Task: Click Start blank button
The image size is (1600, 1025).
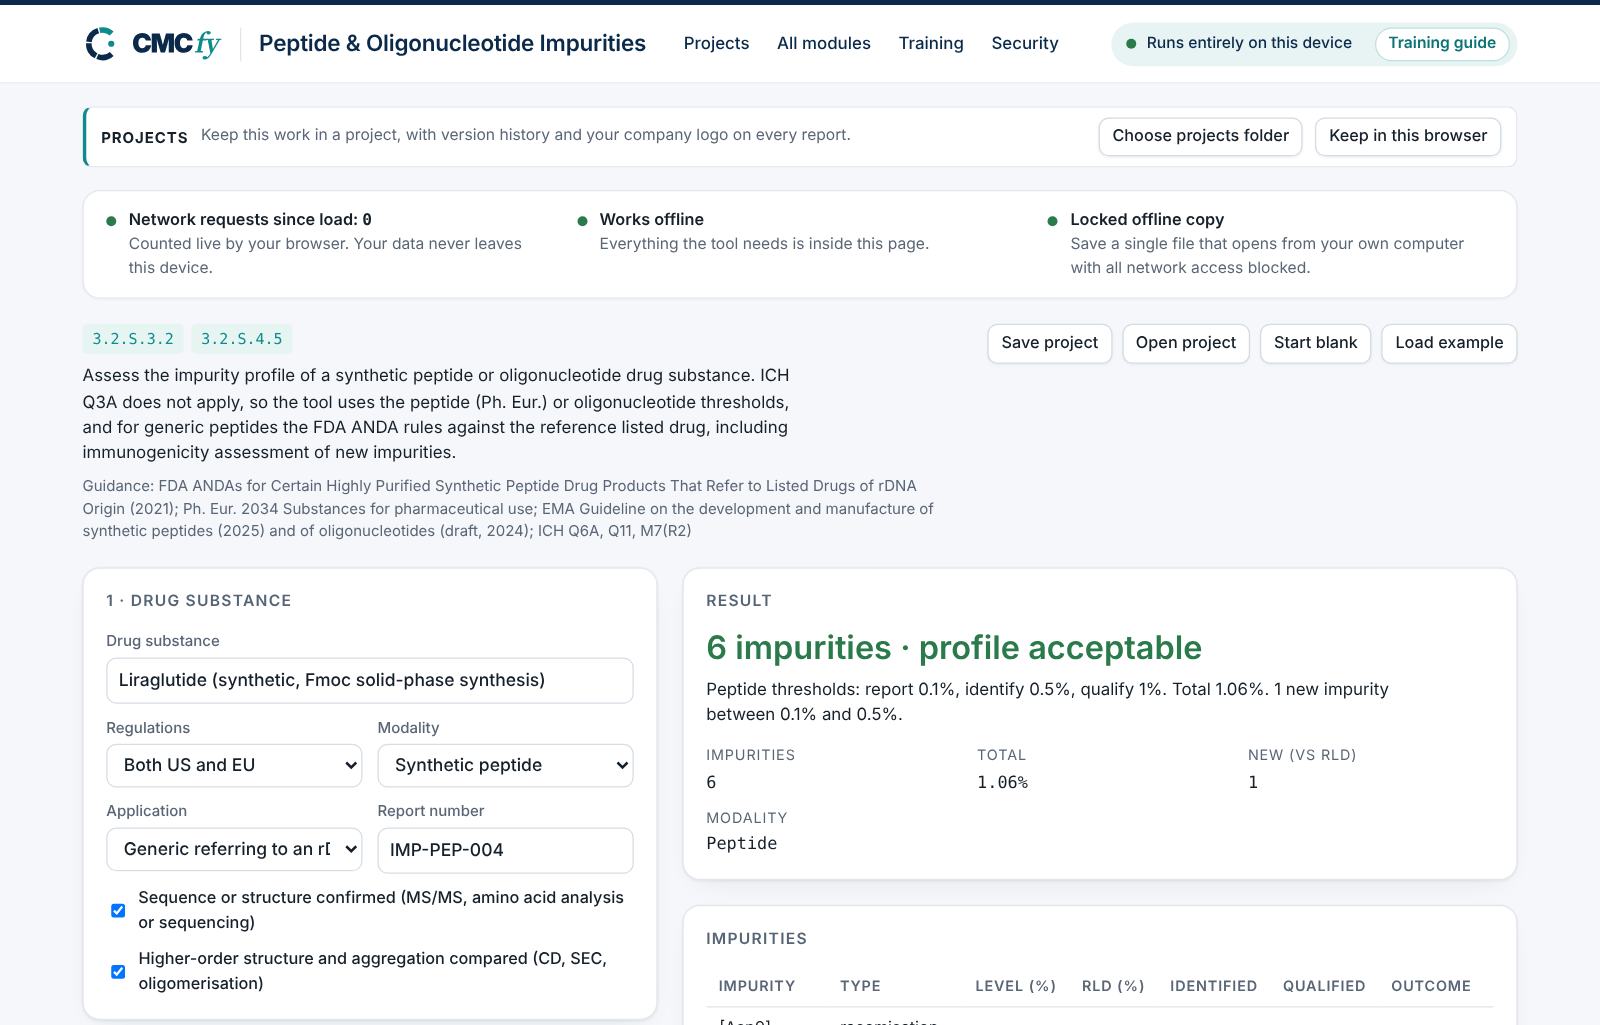Action: 1315,343
